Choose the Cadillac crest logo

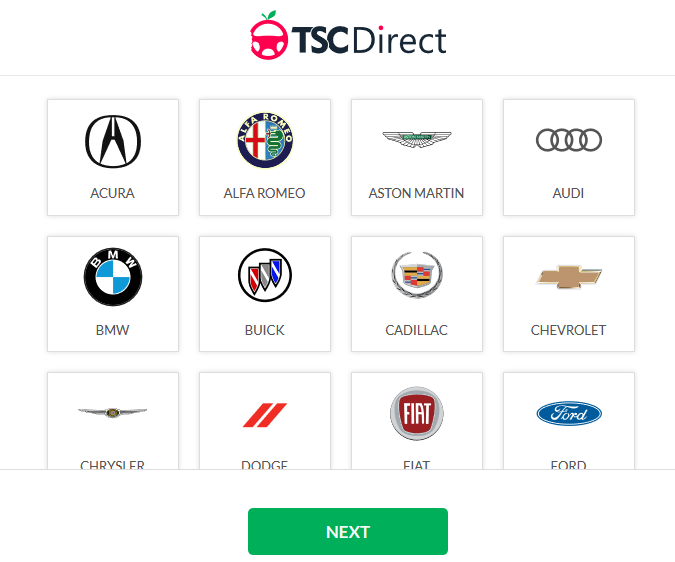tap(417, 275)
